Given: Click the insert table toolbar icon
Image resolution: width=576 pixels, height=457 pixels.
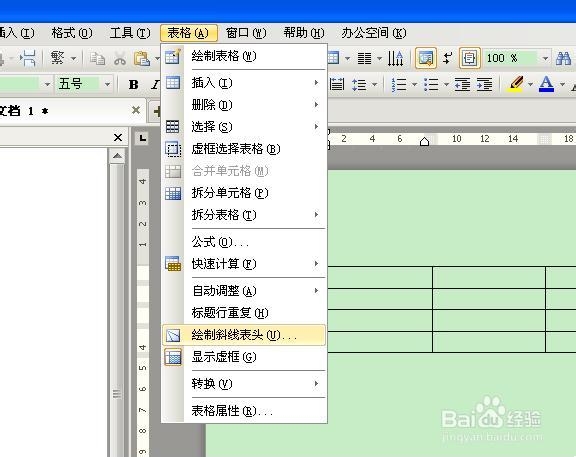Looking at the screenshot, I should [334, 58].
